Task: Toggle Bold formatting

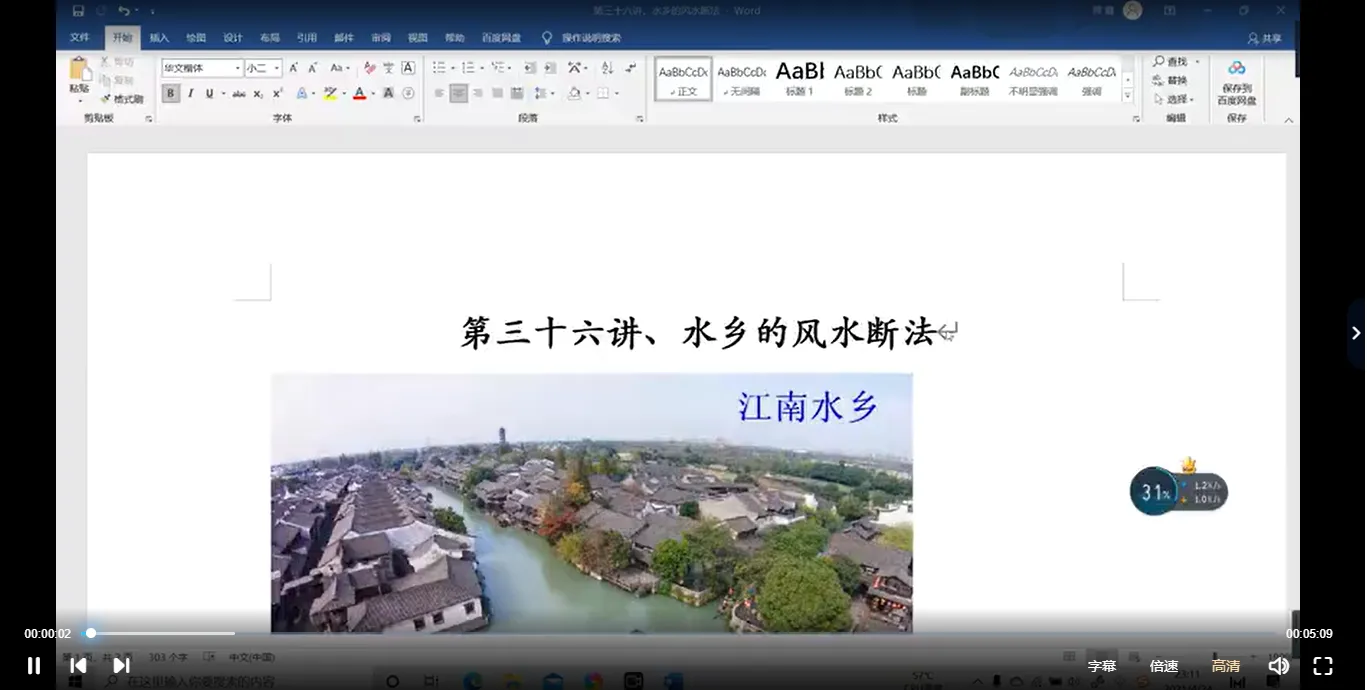Action: coord(170,93)
